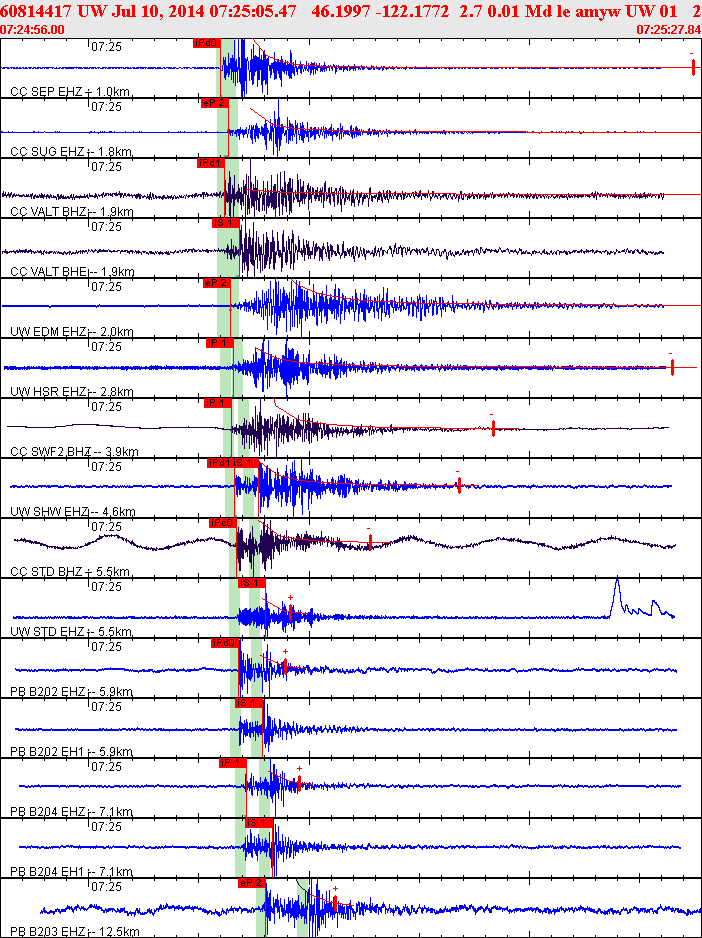Click the red coda end marker on CC SEP EHZ

pos(693,67)
